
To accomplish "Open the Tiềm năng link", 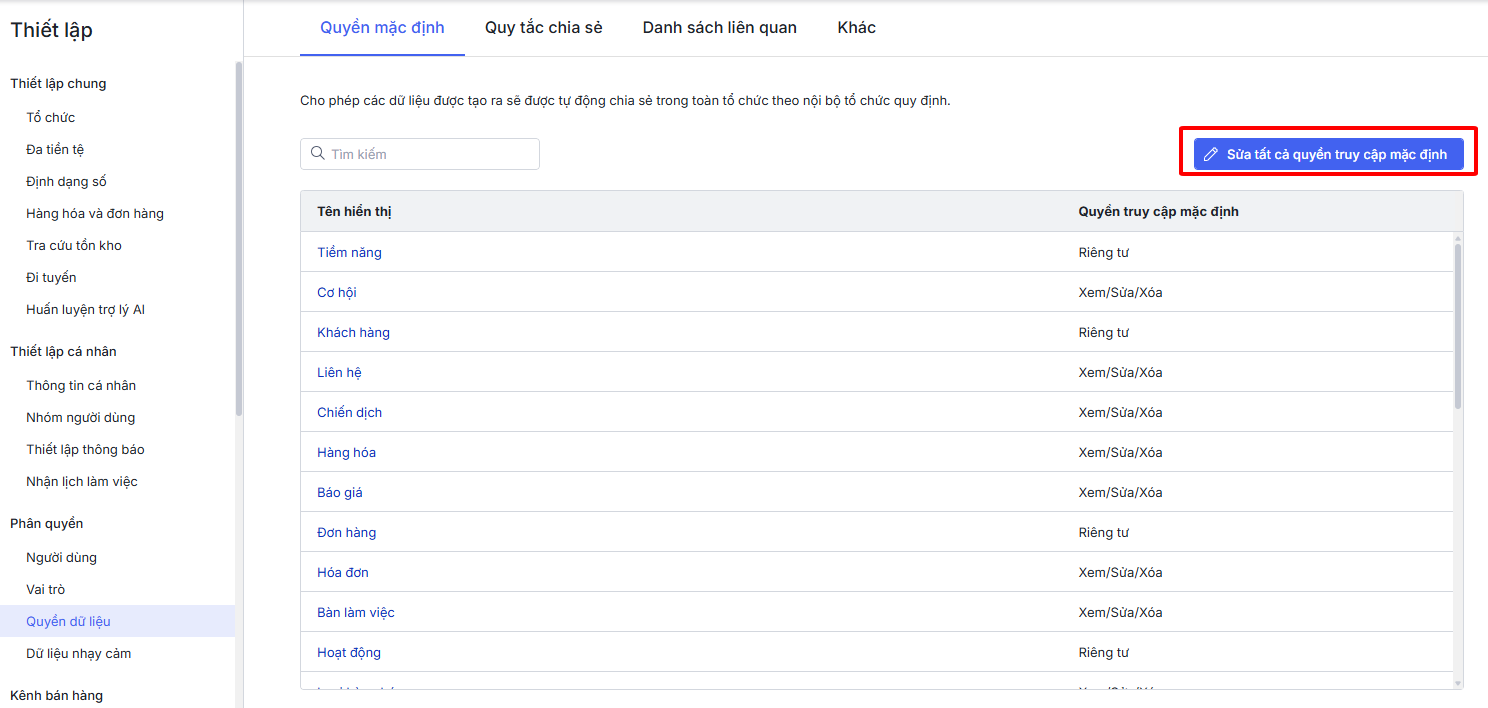I will click(x=349, y=252).
